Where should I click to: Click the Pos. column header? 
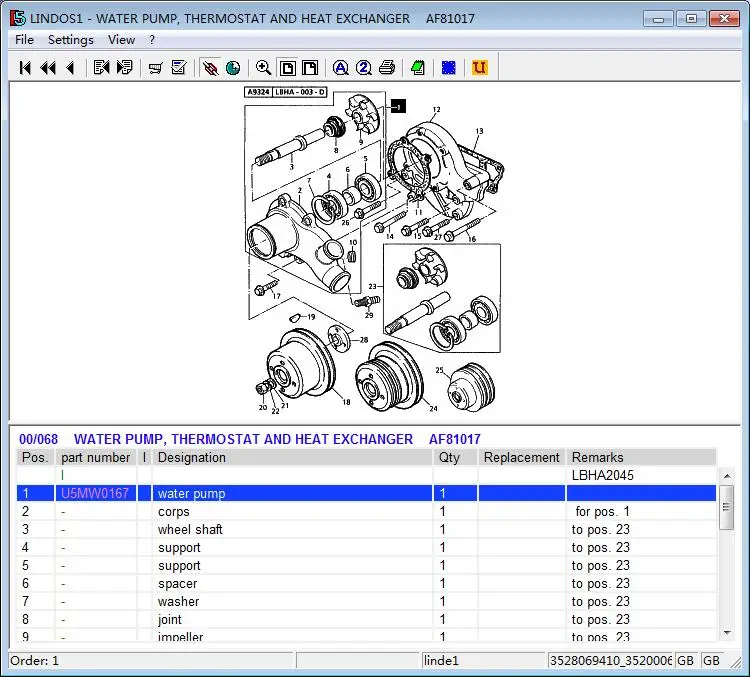35,457
